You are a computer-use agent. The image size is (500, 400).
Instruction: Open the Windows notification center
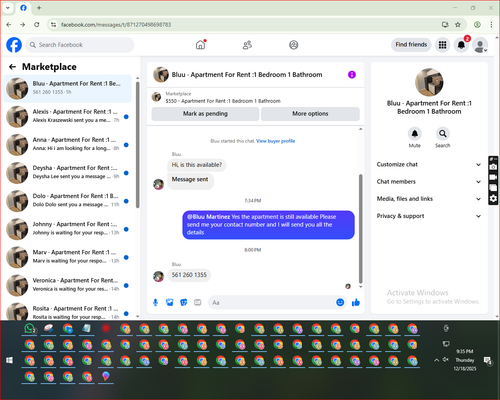pyautogui.click(x=488, y=360)
